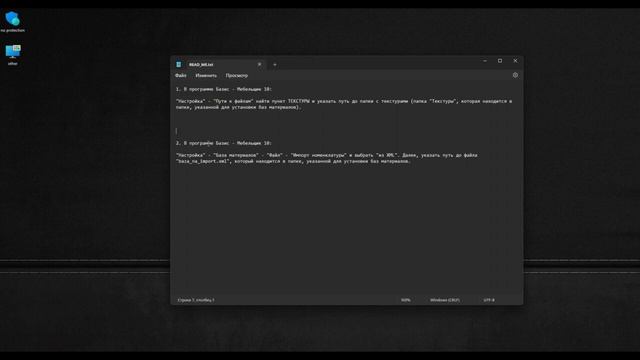Add a new tab in Notepad
Screen dimensions: 640x360
click(x=275, y=64)
